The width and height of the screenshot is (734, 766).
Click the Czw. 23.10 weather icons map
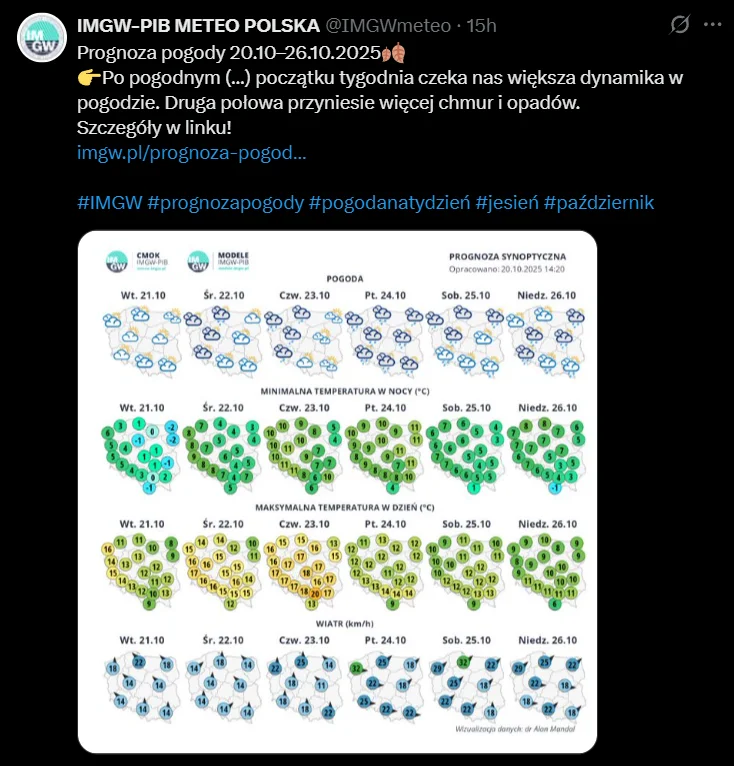click(x=303, y=337)
